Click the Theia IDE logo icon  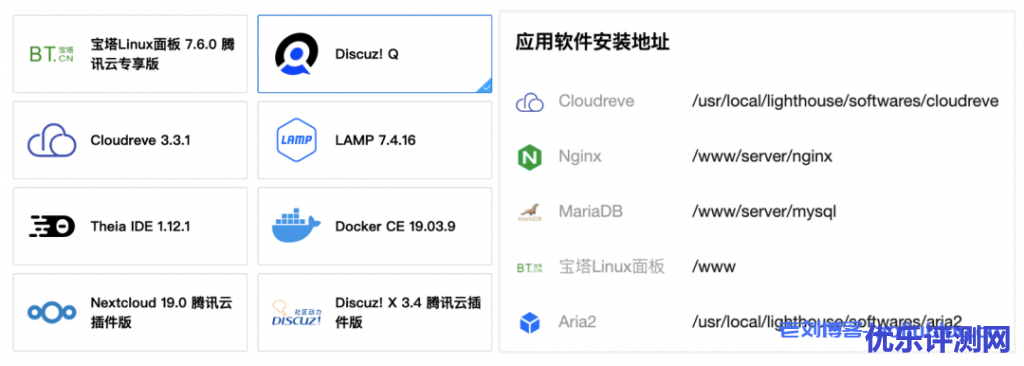click(x=52, y=226)
